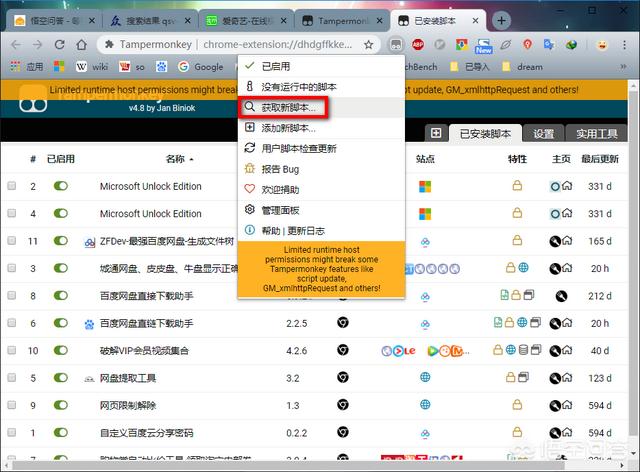Click the 最后更新 column header
This screenshot has width=640, height=472.
tap(600, 159)
